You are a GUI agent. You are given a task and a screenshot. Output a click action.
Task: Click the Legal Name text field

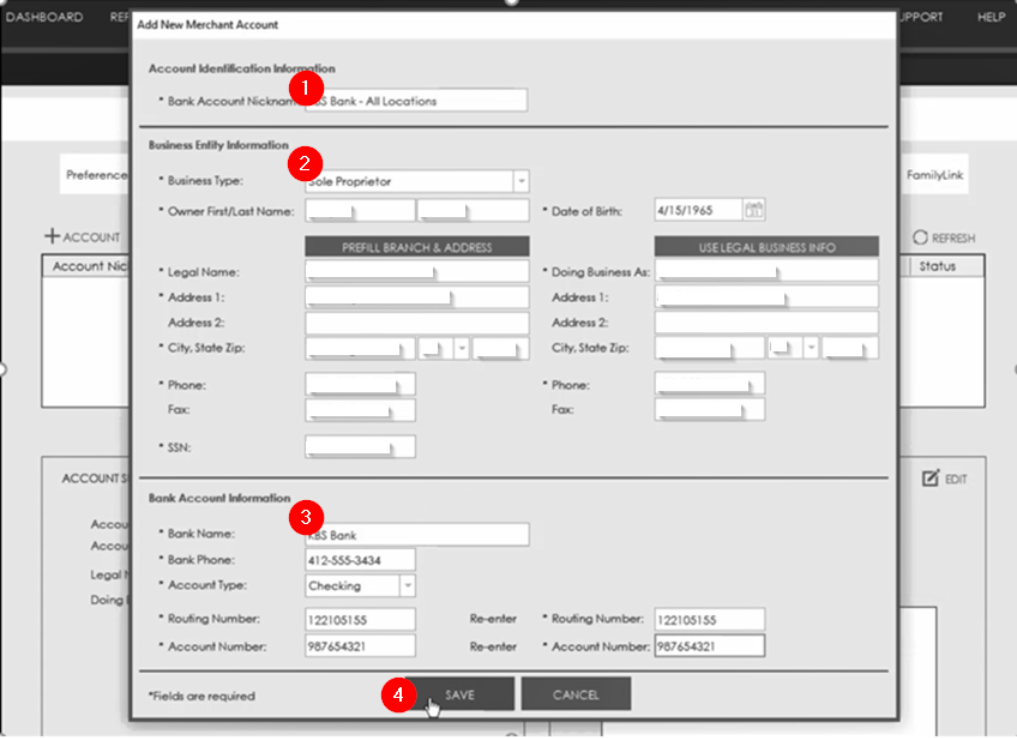click(x=417, y=272)
